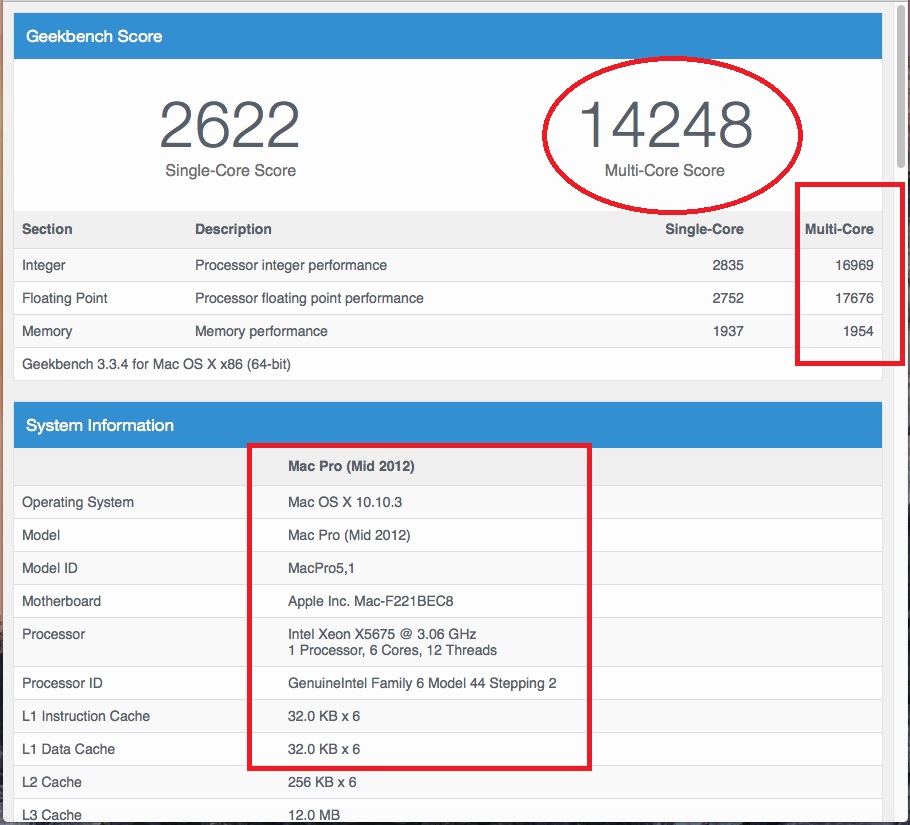The height and width of the screenshot is (825, 910).
Task: Click 'Processor integer performance' description
Action: point(291,265)
